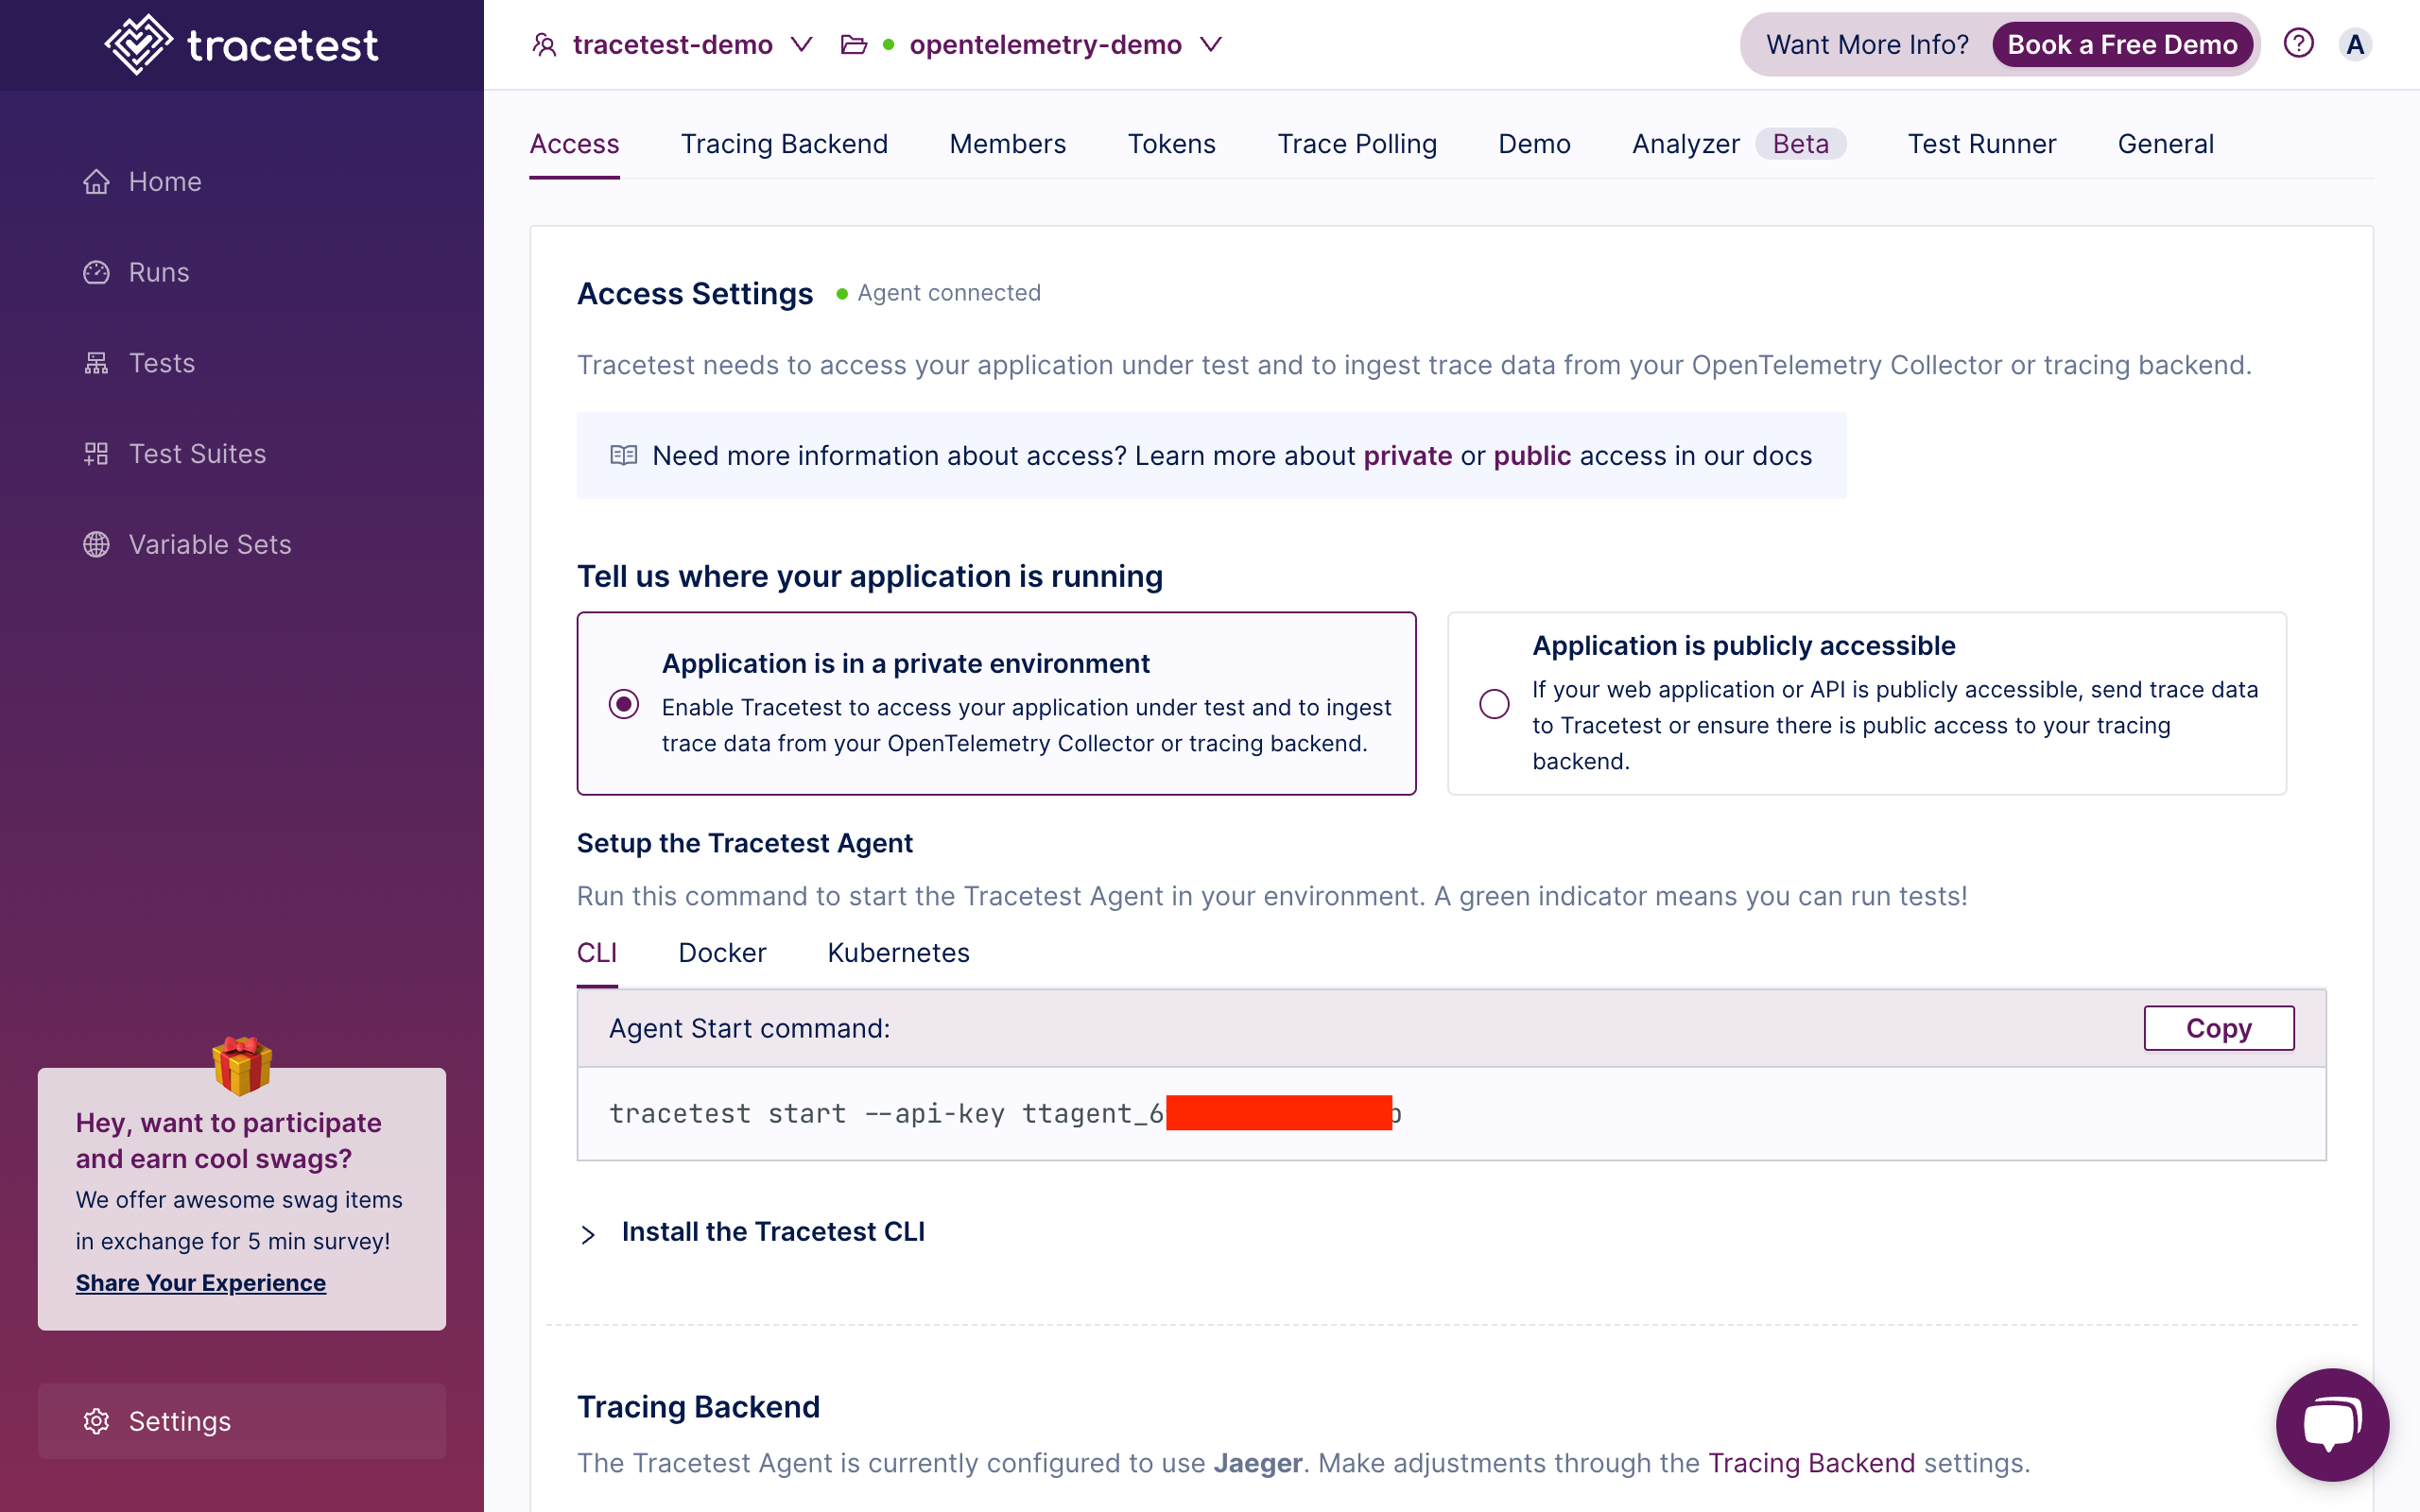Screen dimensions: 2420x1512
Task: Click the help question mark icon
Action: coord(2298,43)
